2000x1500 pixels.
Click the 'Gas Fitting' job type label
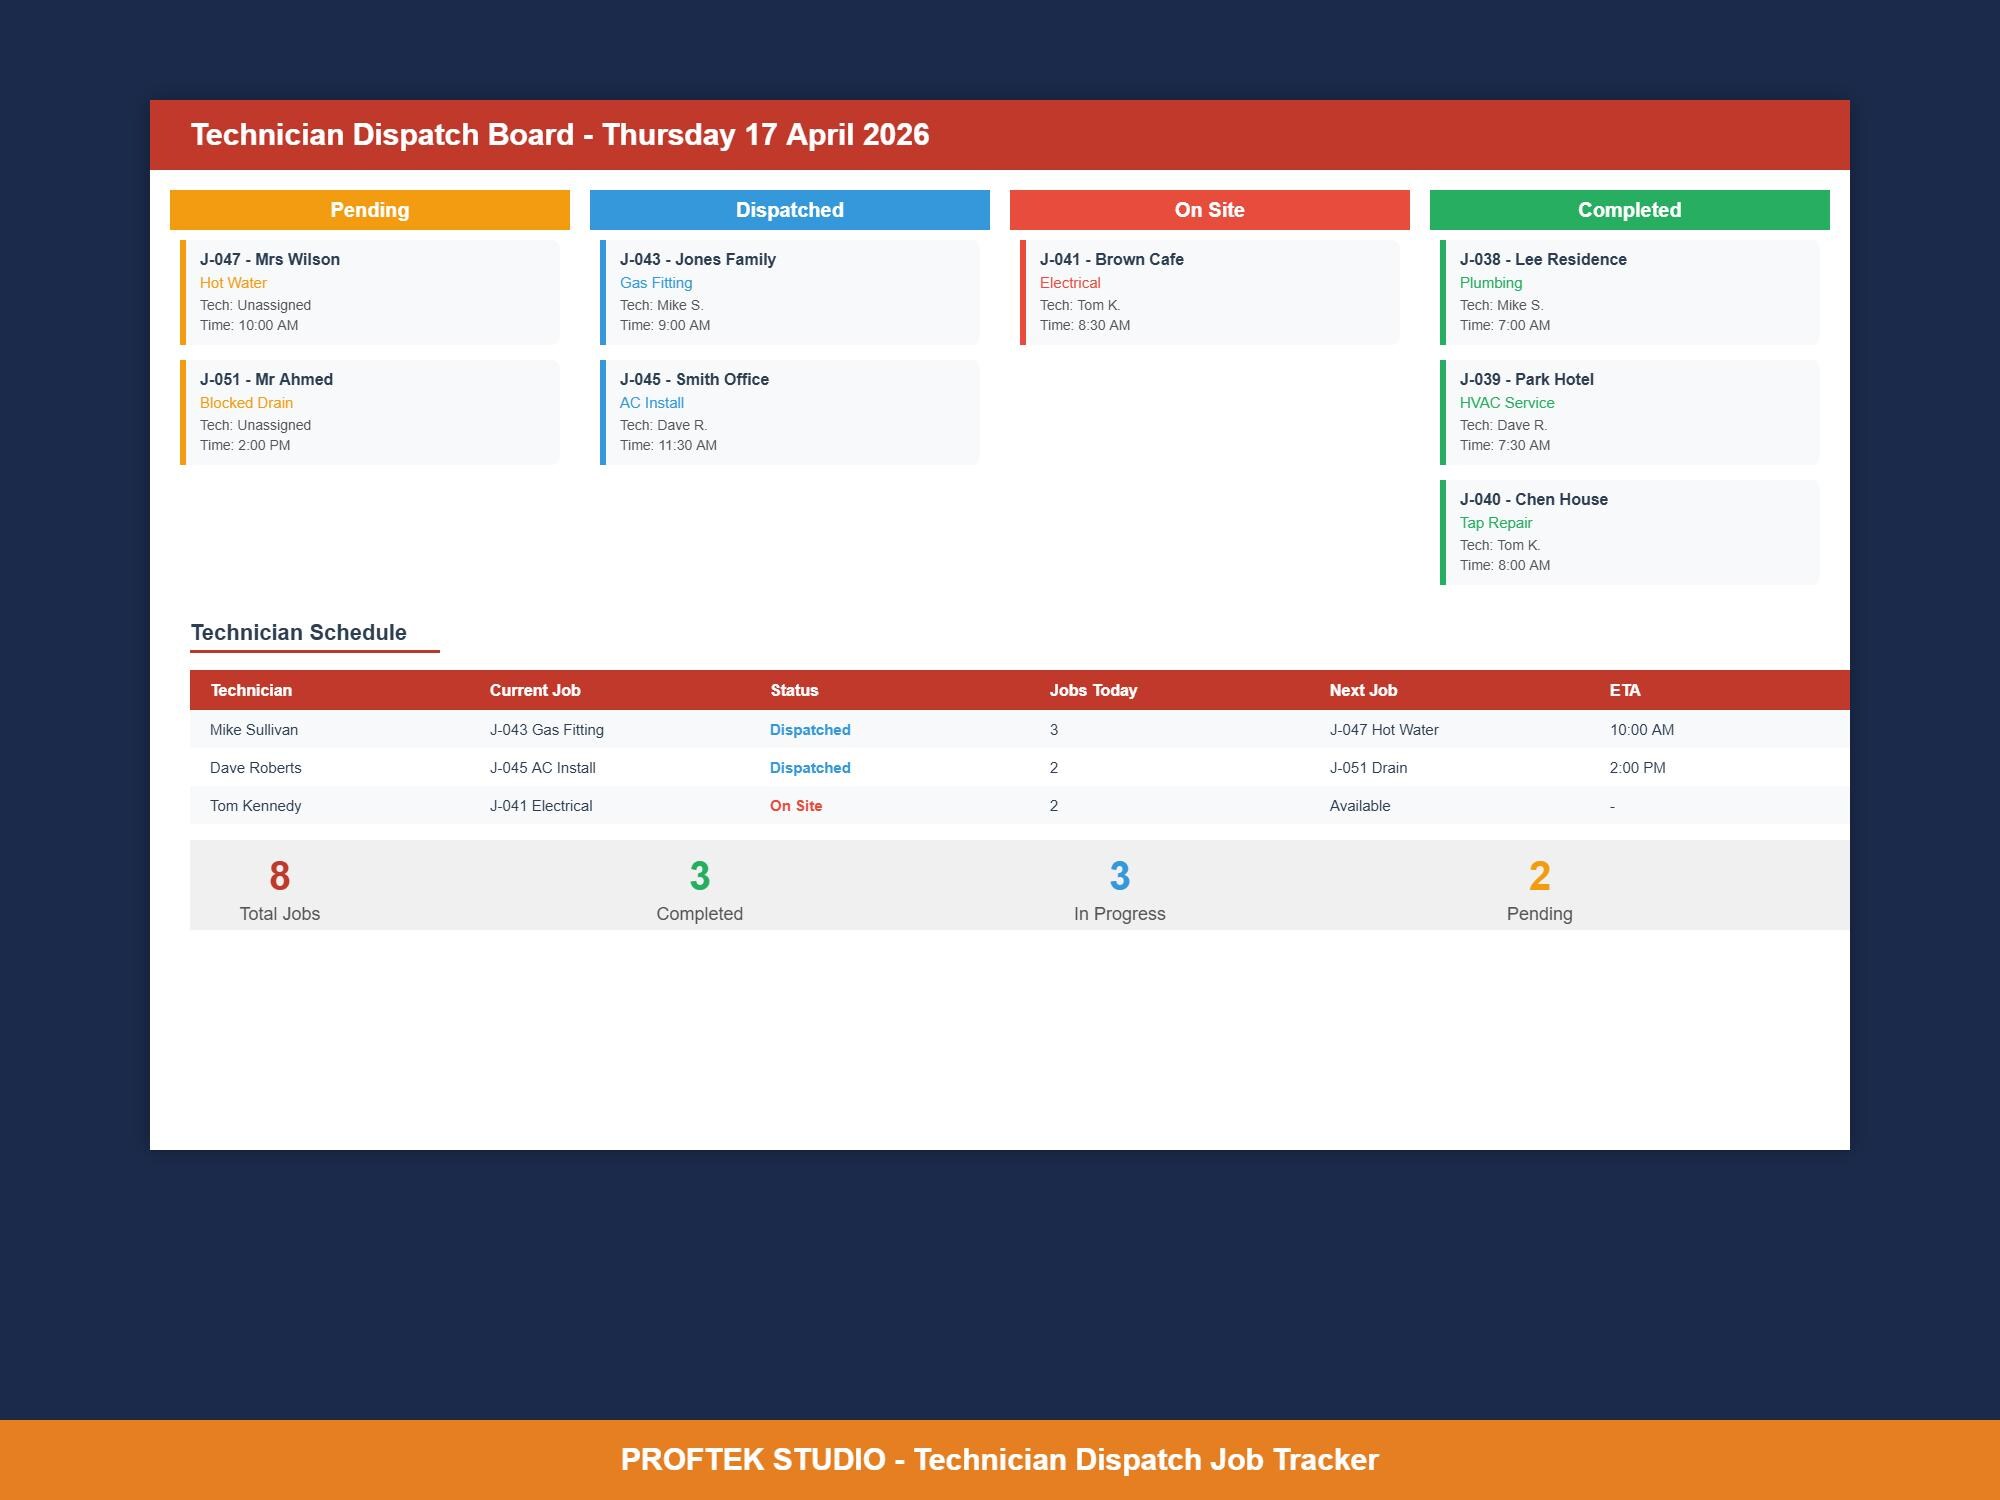656,283
